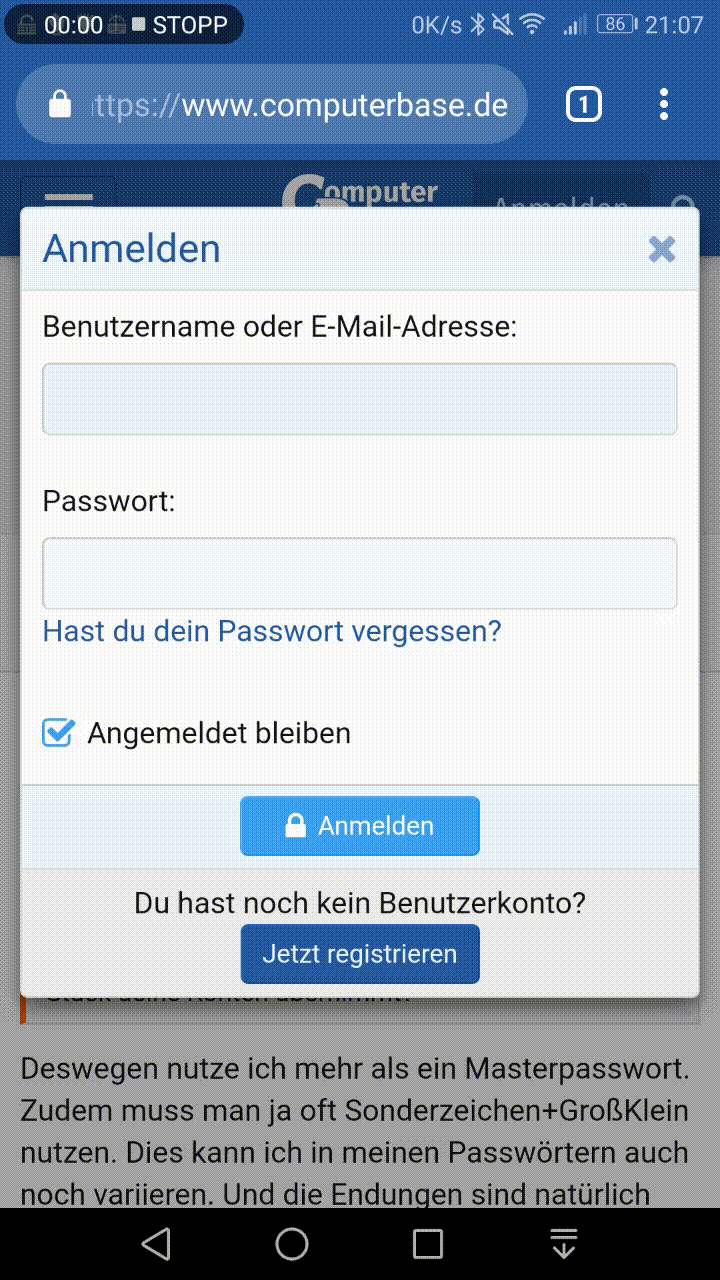Close the Anmelden login dialog
This screenshot has width=720, height=1280.
pyautogui.click(x=662, y=249)
